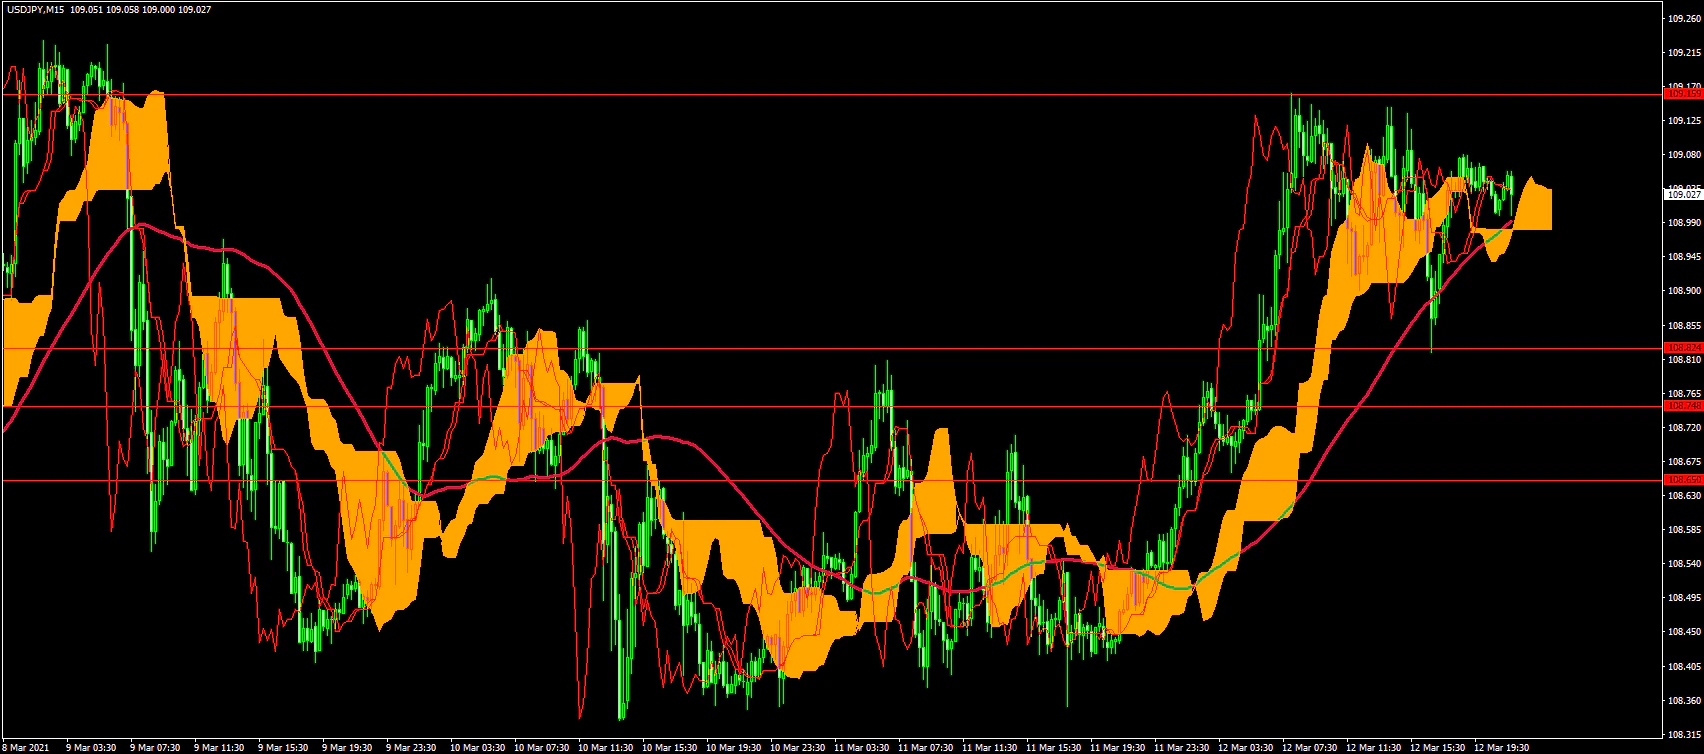This screenshot has height=754, width=1704.
Task: Click the 12 Mar 03:30 time label
Action: [x=1243, y=747]
